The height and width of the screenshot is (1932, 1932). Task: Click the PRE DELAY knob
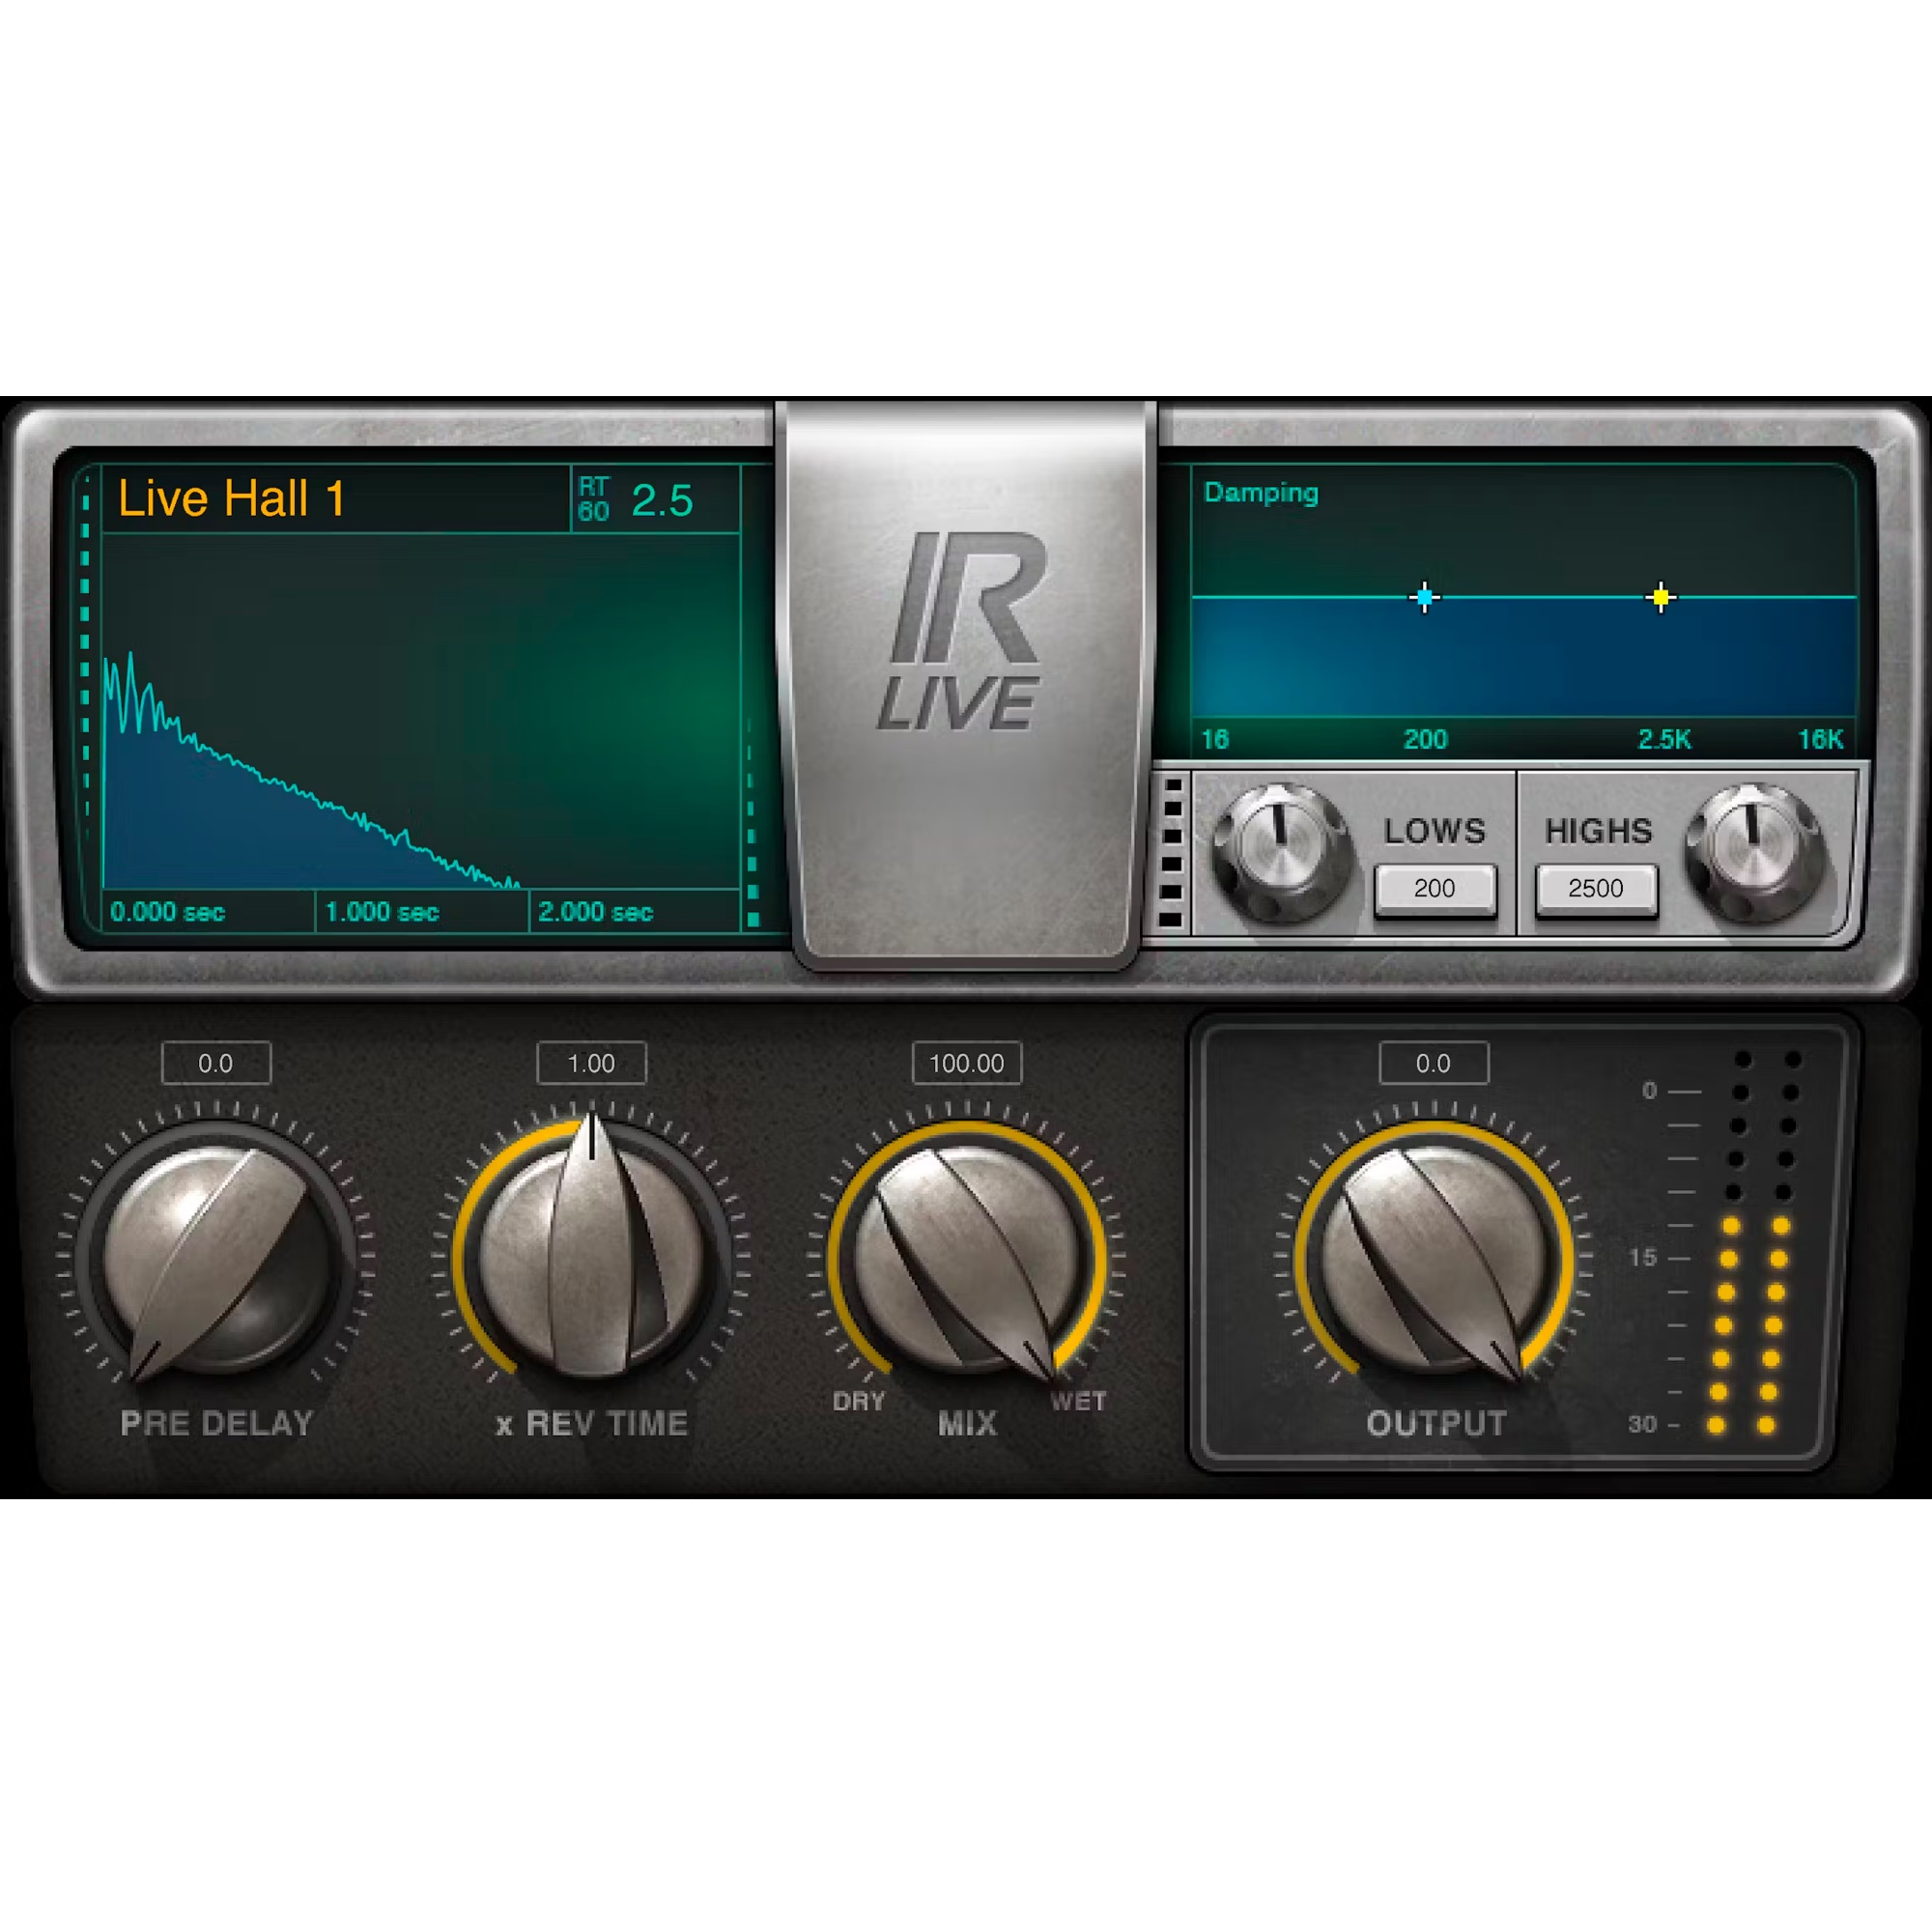[218, 1255]
